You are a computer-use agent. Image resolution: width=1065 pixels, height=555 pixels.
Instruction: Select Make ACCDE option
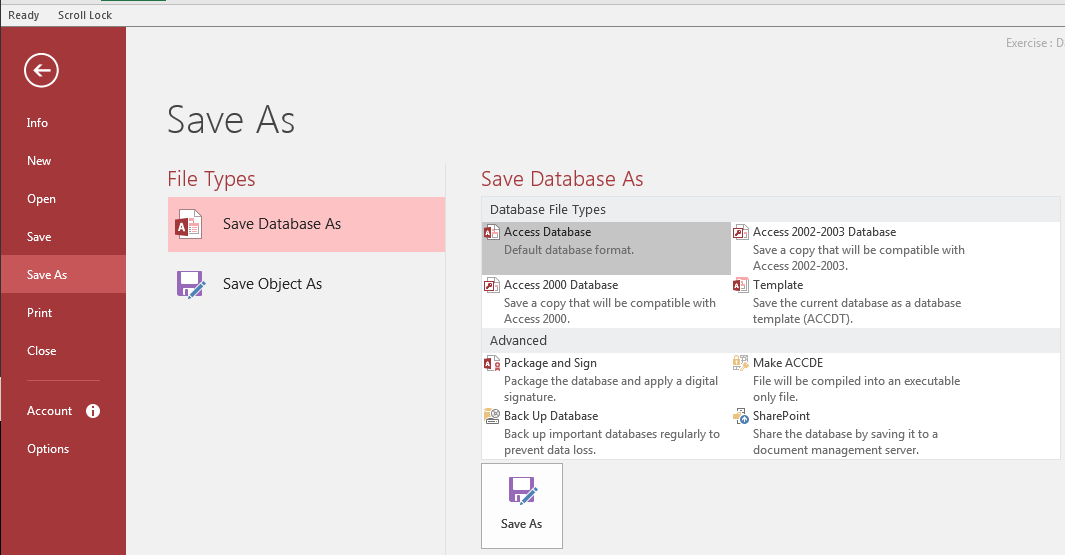pyautogui.click(x=854, y=380)
